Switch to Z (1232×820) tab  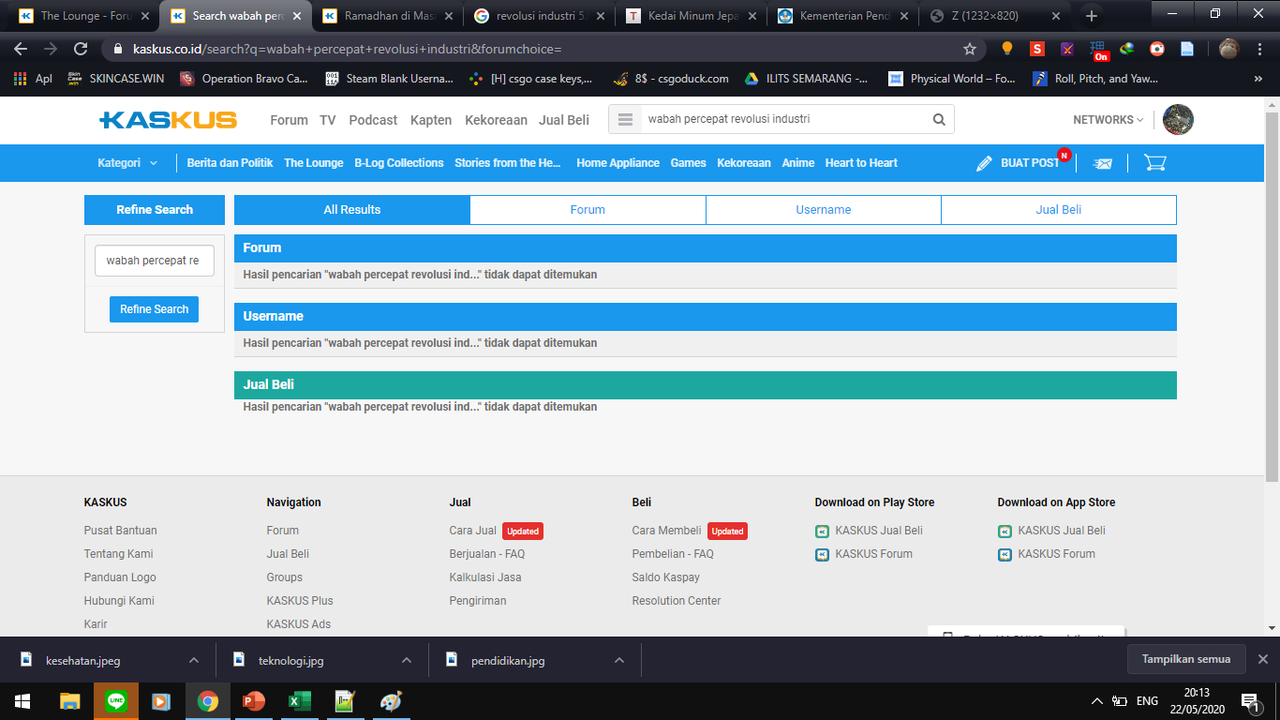[993, 16]
